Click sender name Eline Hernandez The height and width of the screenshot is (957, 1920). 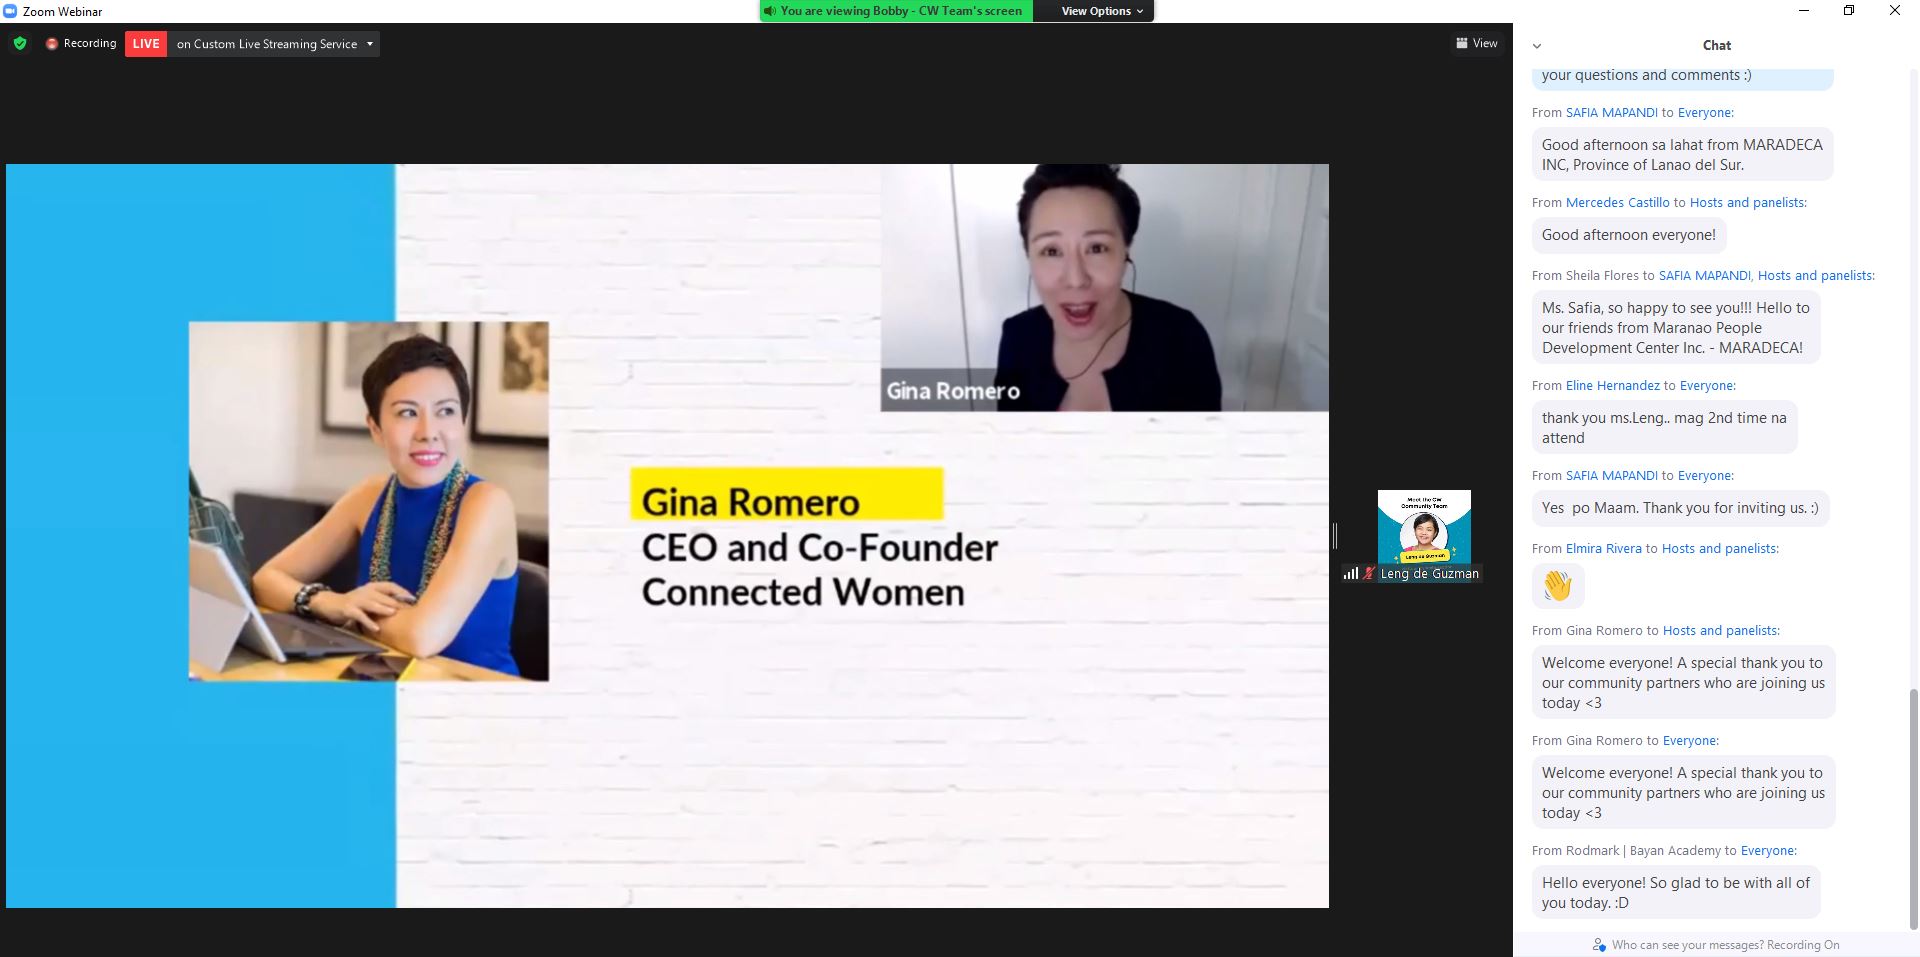coord(1612,386)
